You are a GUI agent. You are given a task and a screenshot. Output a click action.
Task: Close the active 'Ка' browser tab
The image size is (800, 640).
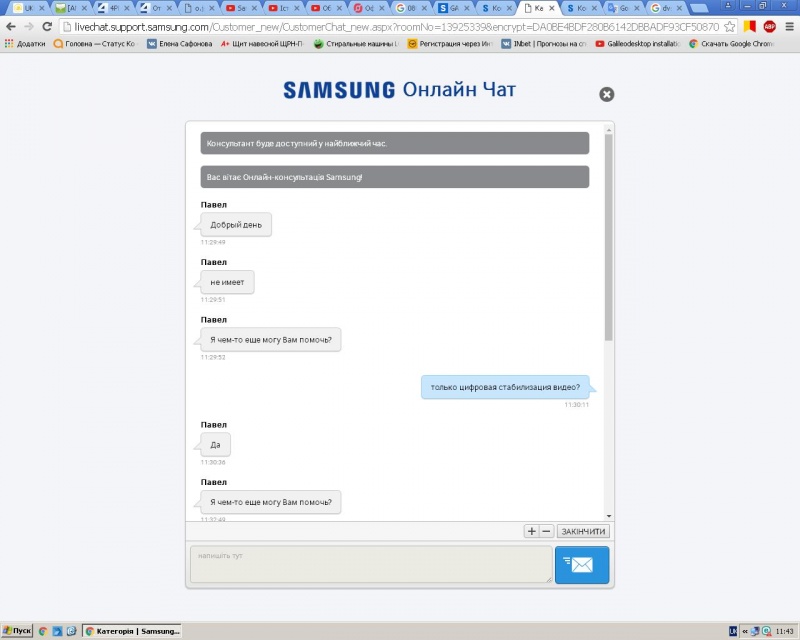tap(552, 8)
